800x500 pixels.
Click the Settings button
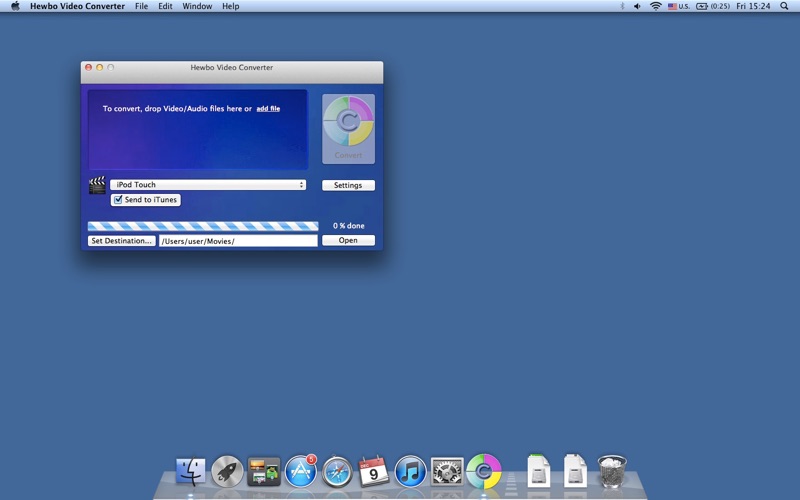click(x=348, y=185)
